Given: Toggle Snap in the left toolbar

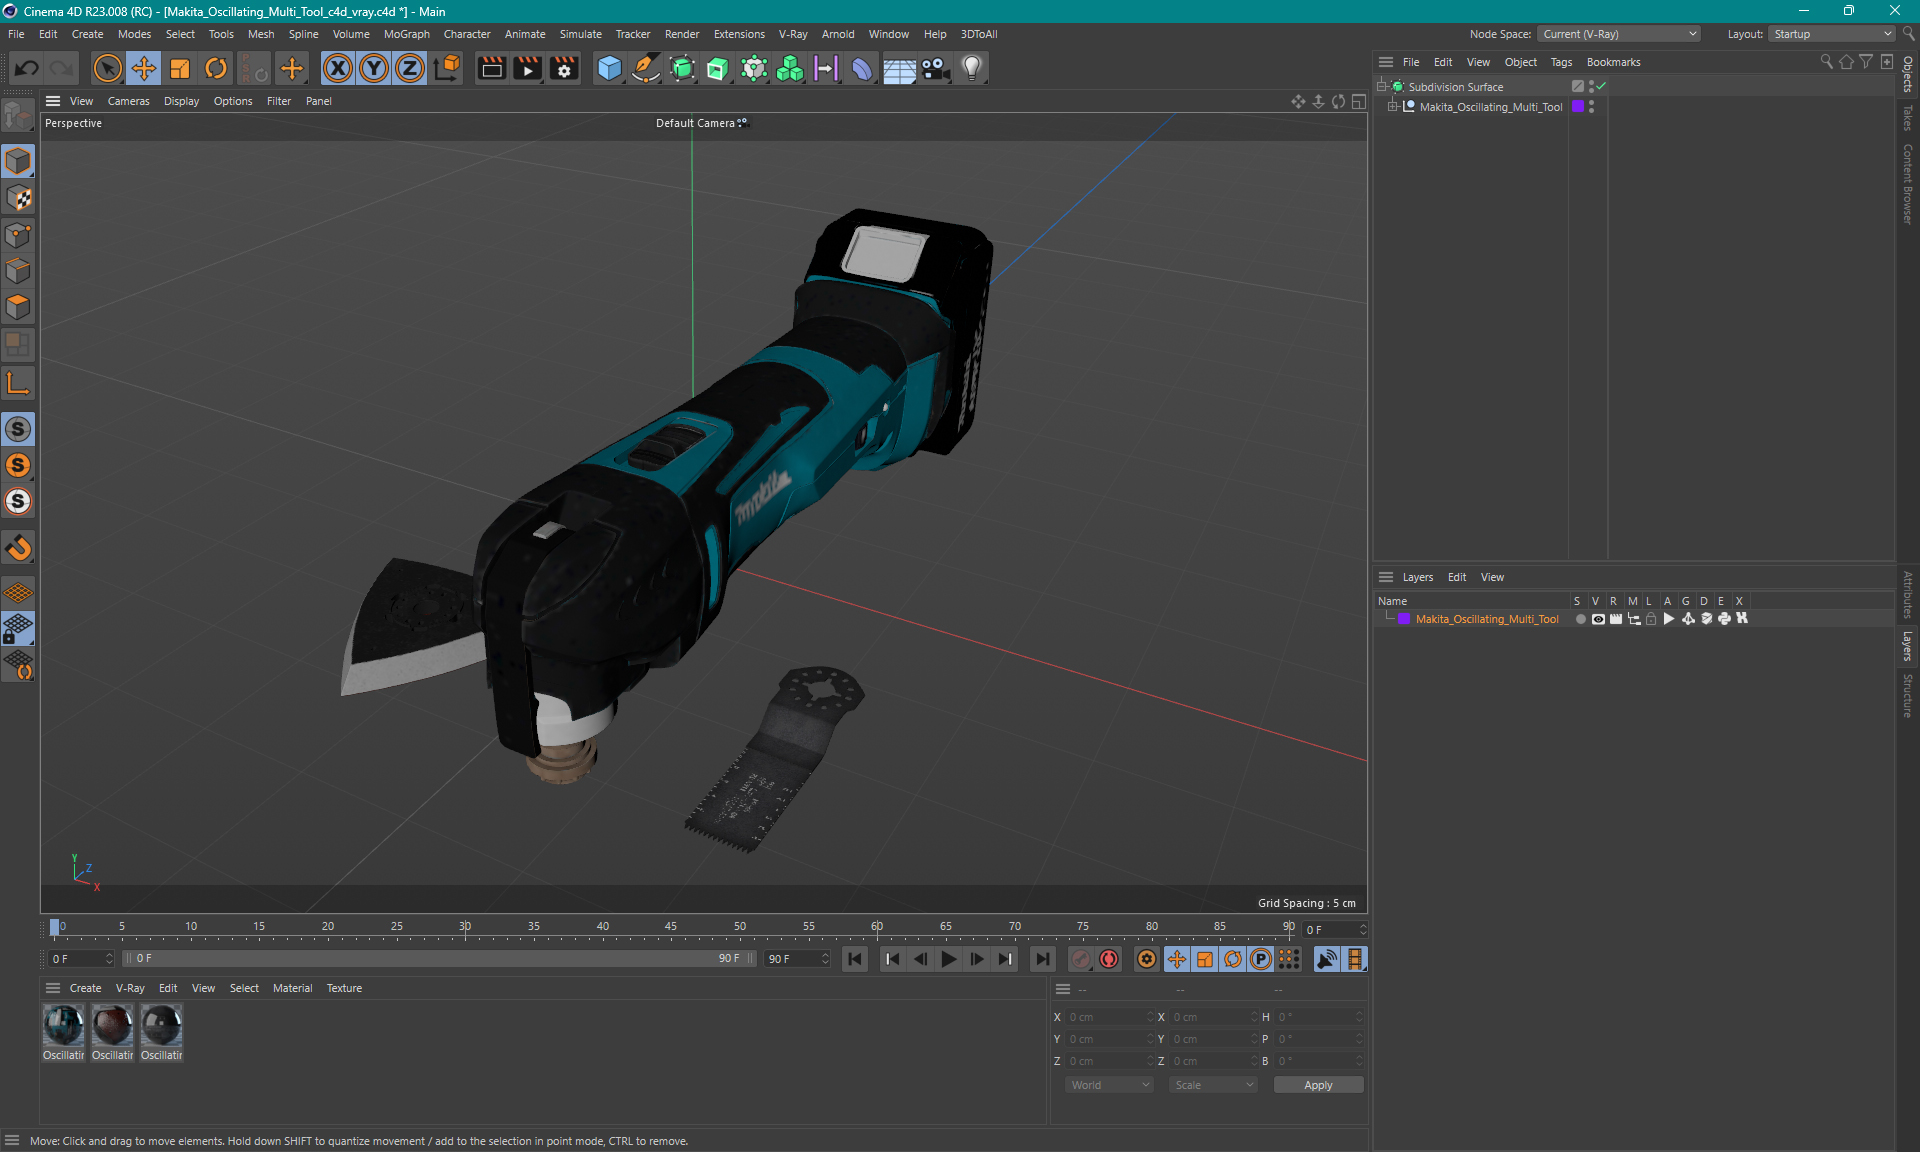Looking at the screenshot, I should pos(18,547).
